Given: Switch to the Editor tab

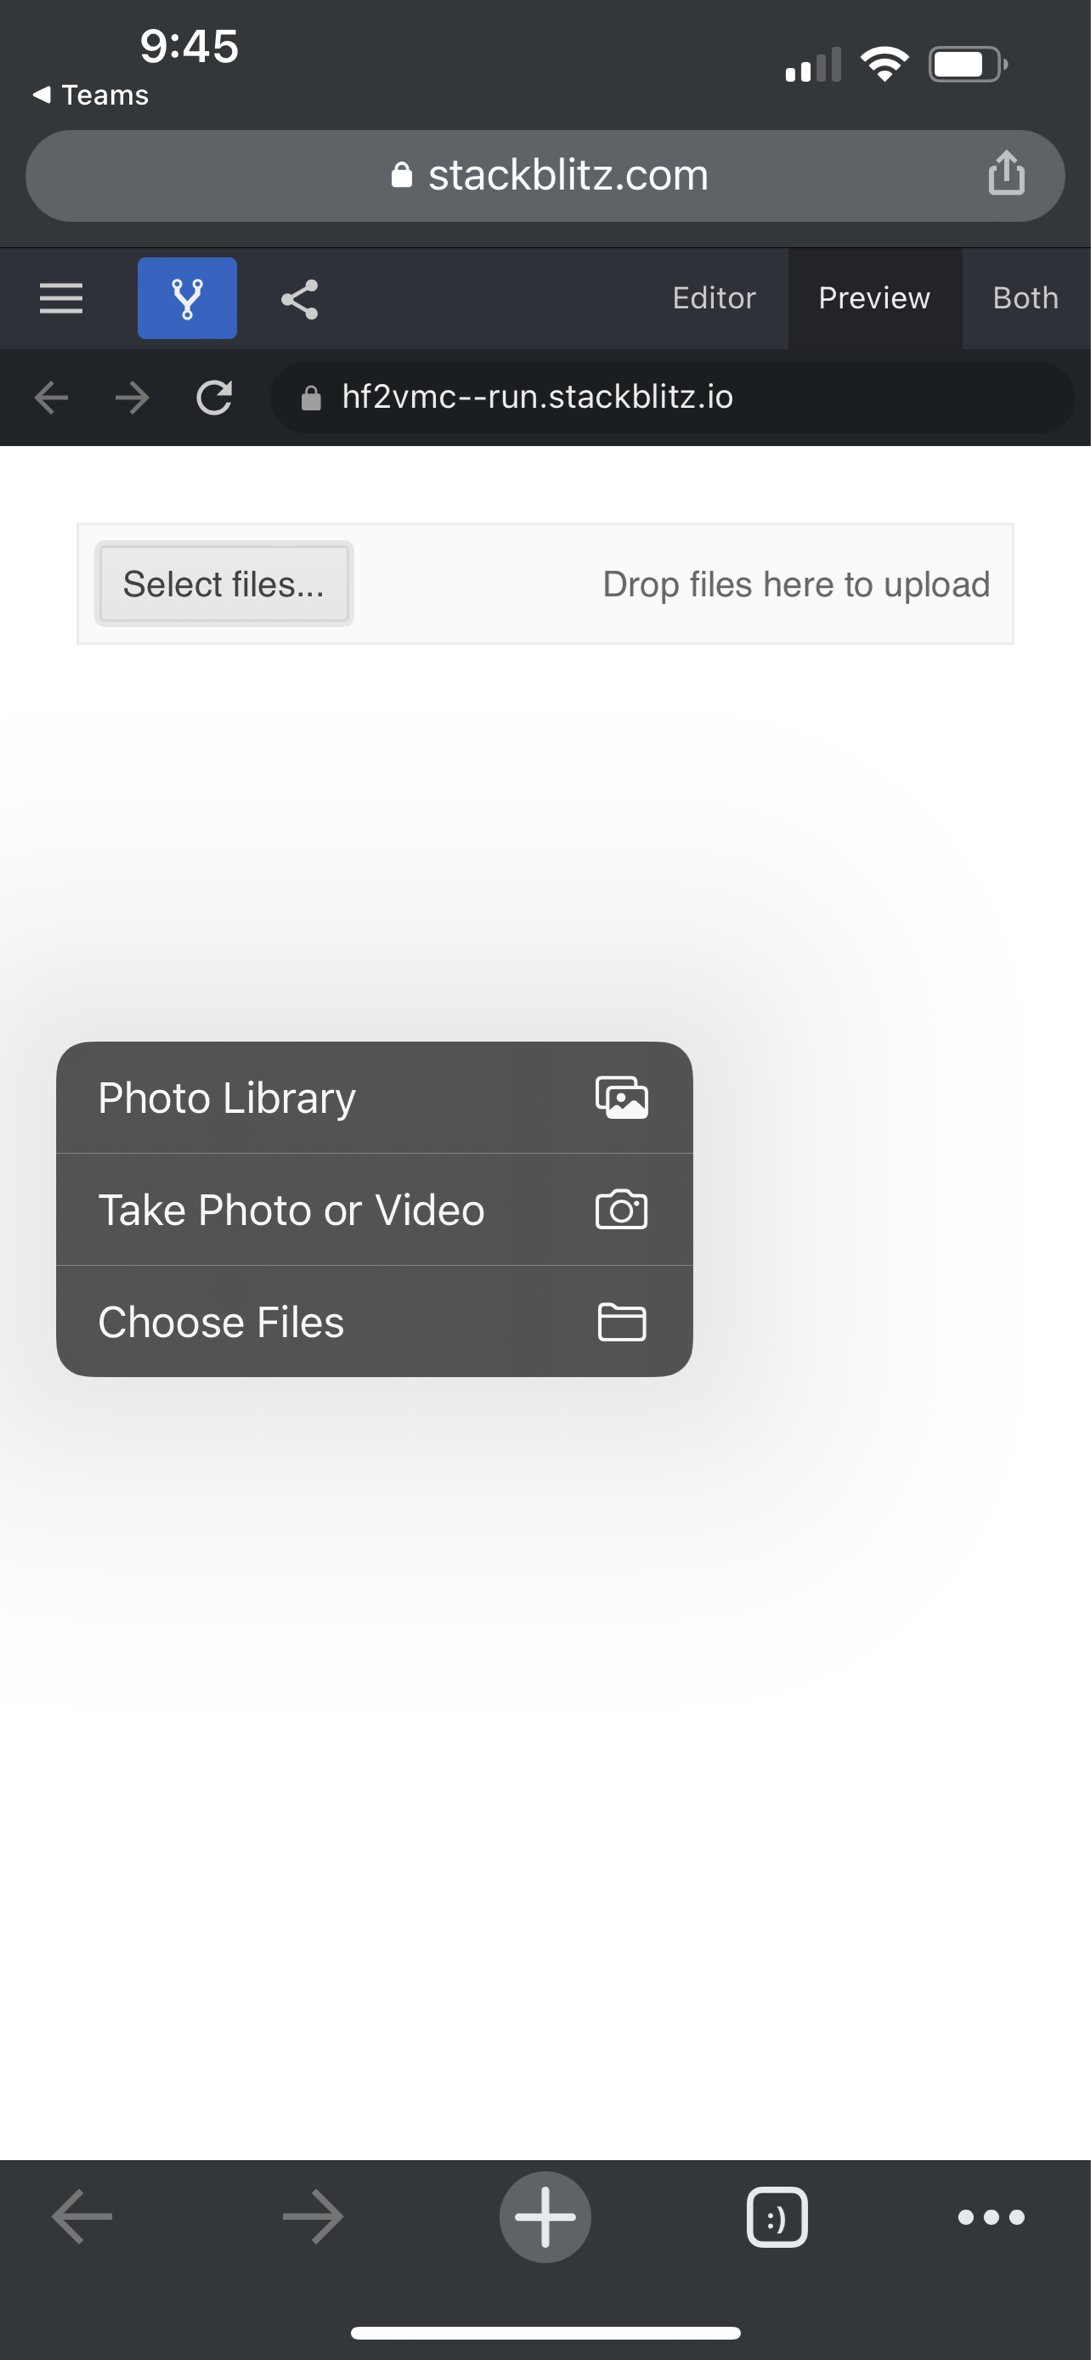Looking at the screenshot, I should (713, 297).
